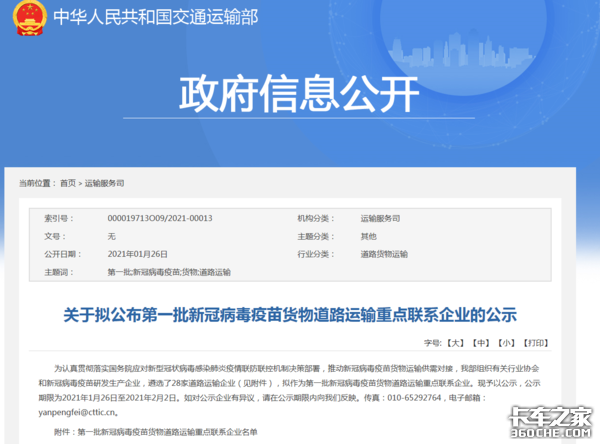
Task: Click the index number 000019713O09/2021-00013
Action: click(160, 218)
